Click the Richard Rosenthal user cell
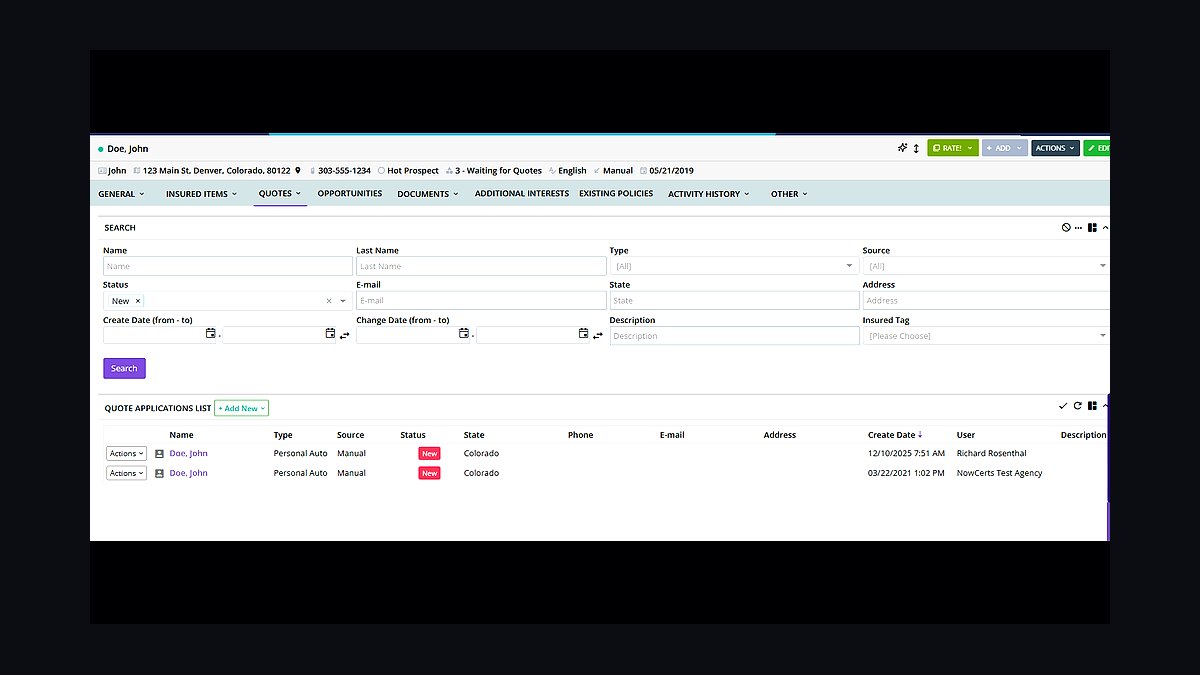This screenshot has height=675, width=1200. click(x=992, y=454)
